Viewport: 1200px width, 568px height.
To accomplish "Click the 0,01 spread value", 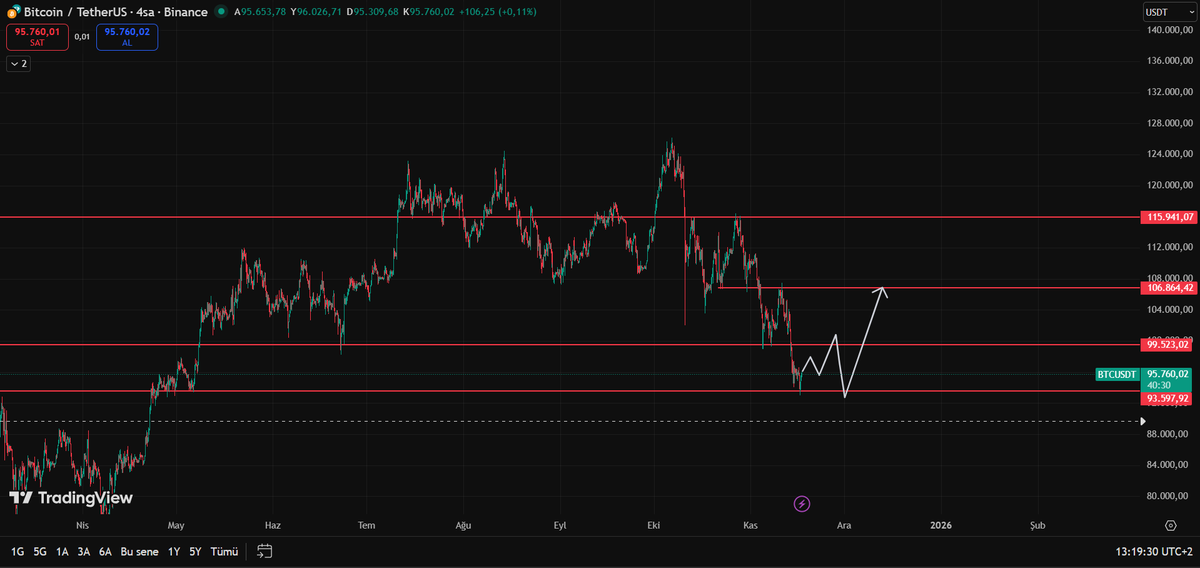I will [82, 37].
